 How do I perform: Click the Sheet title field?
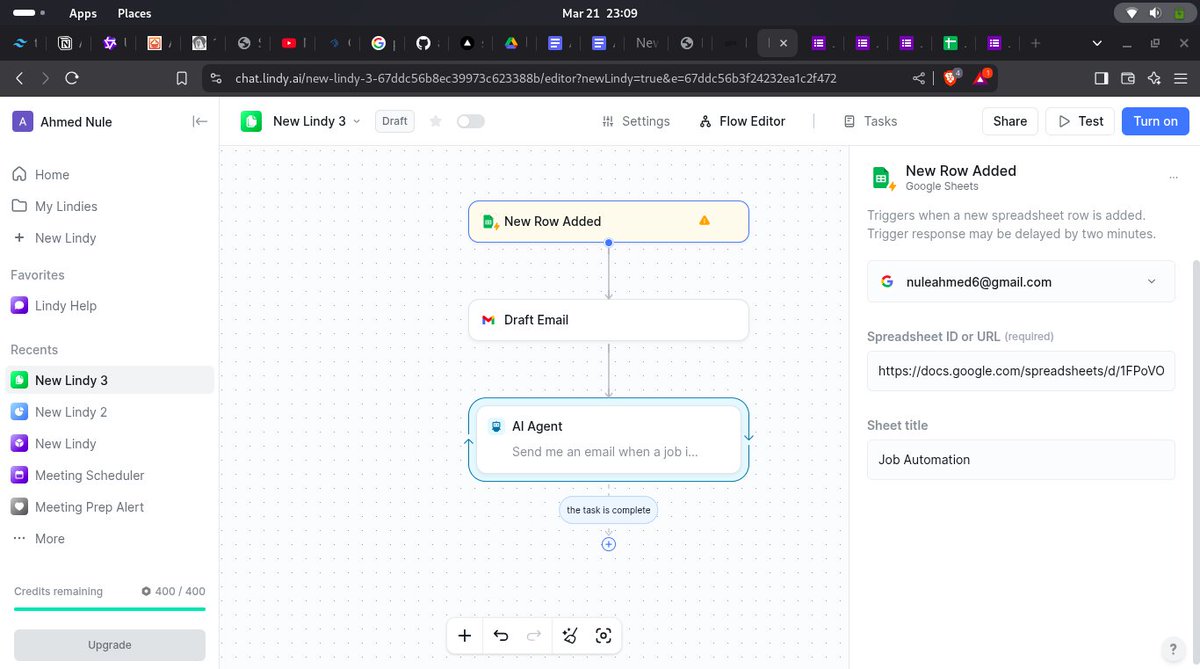(x=1021, y=460)
